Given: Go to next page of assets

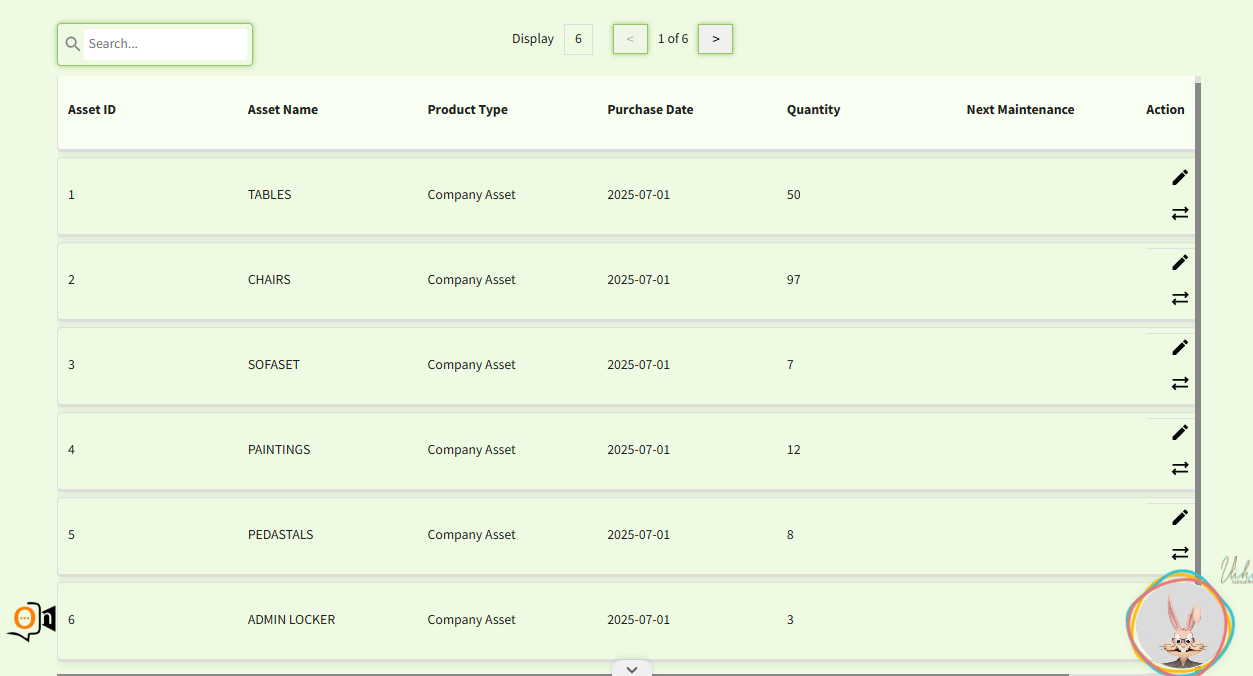Looking at the screenshot, I should [x=715, y=39].
